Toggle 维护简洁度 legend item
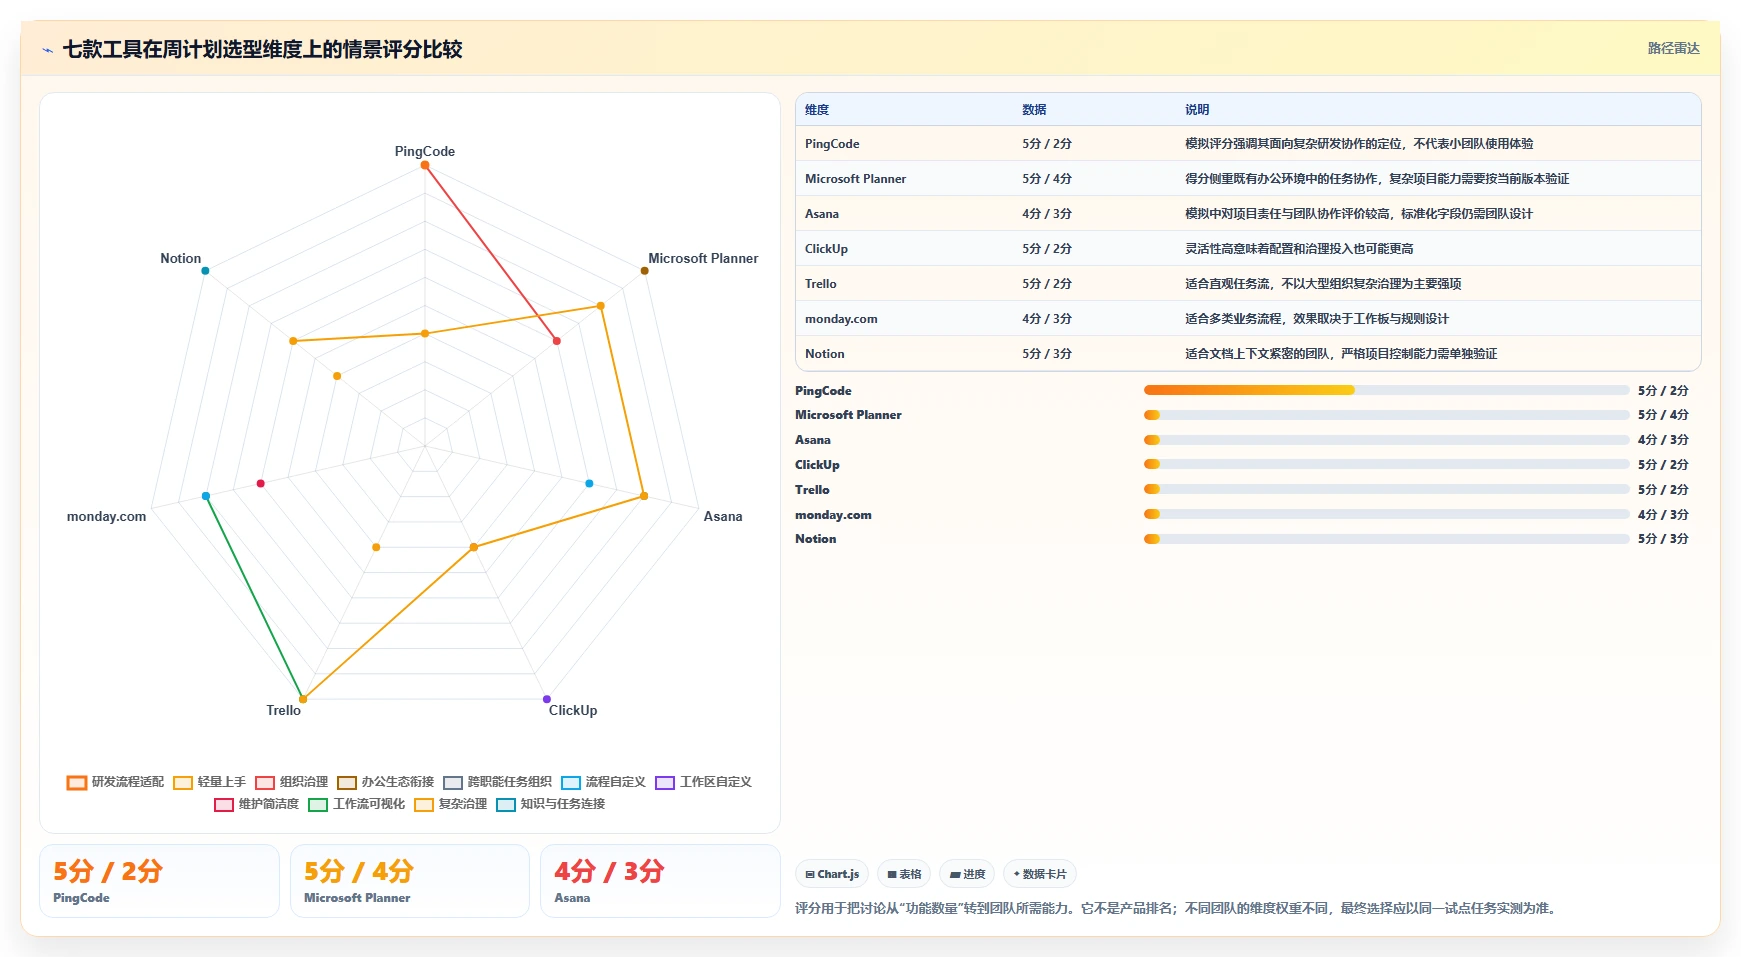The width and height of the screenshot is (1741, 957). point(256,804)
